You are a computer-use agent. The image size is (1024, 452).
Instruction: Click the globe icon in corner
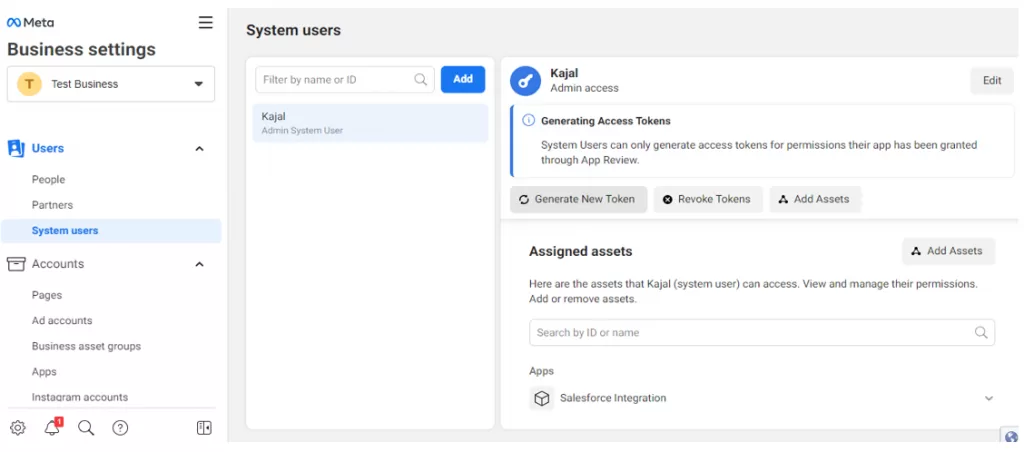click(x=1012, y=437)
